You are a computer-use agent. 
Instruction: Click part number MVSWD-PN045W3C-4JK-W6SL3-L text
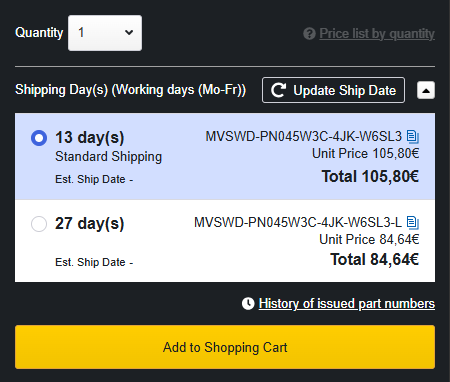[298, 222]
